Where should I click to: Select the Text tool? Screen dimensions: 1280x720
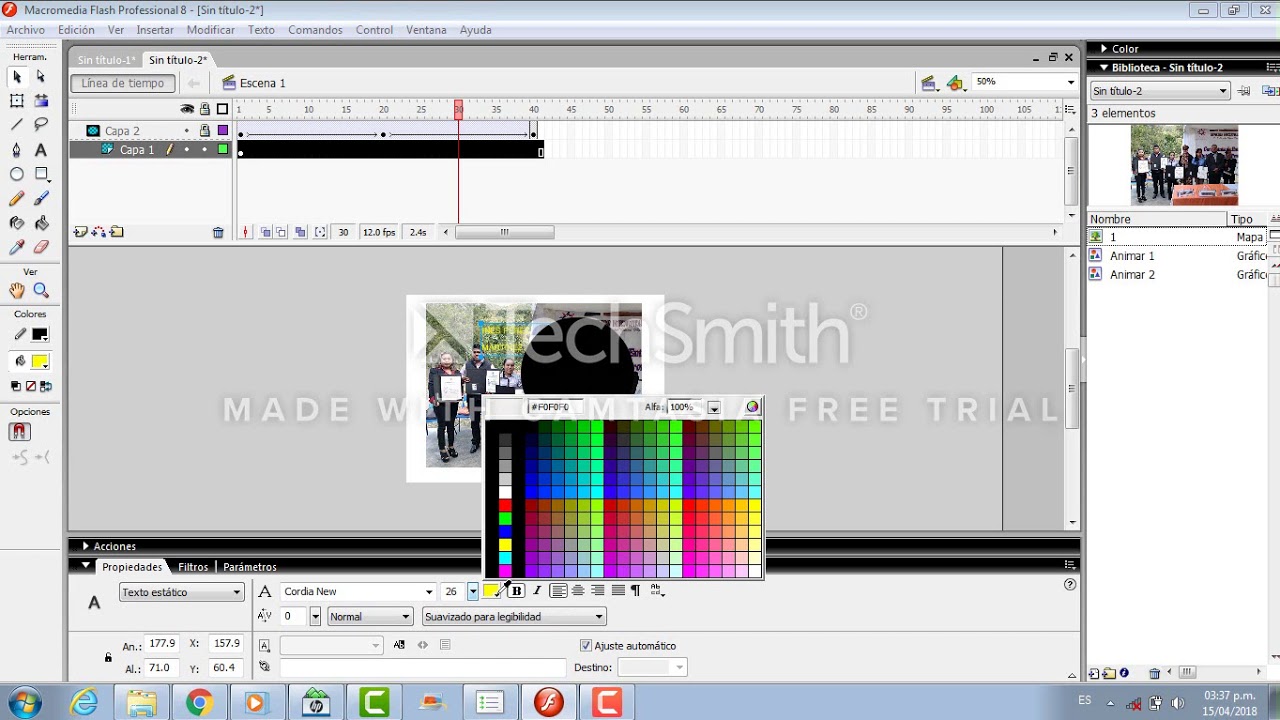tap(41, 150)
